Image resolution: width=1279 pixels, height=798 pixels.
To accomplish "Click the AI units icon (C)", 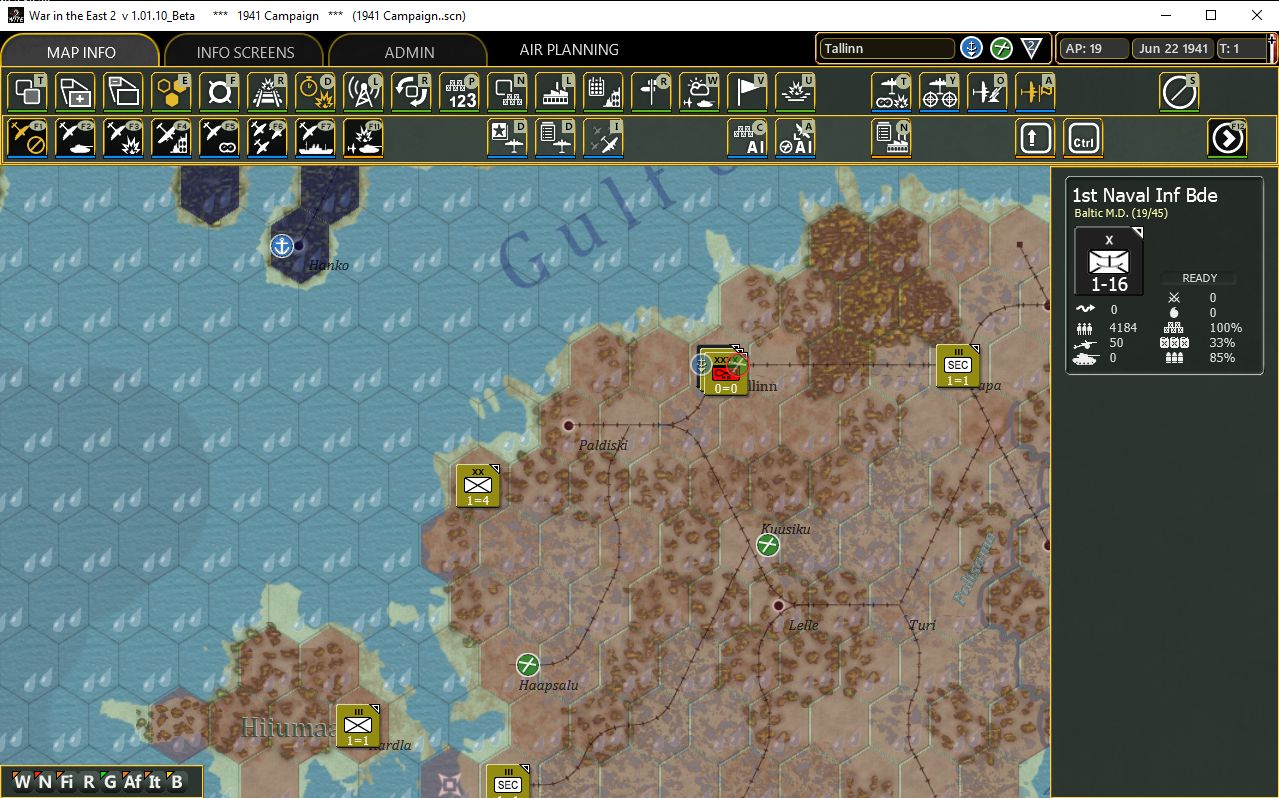I will click(747, 138).
